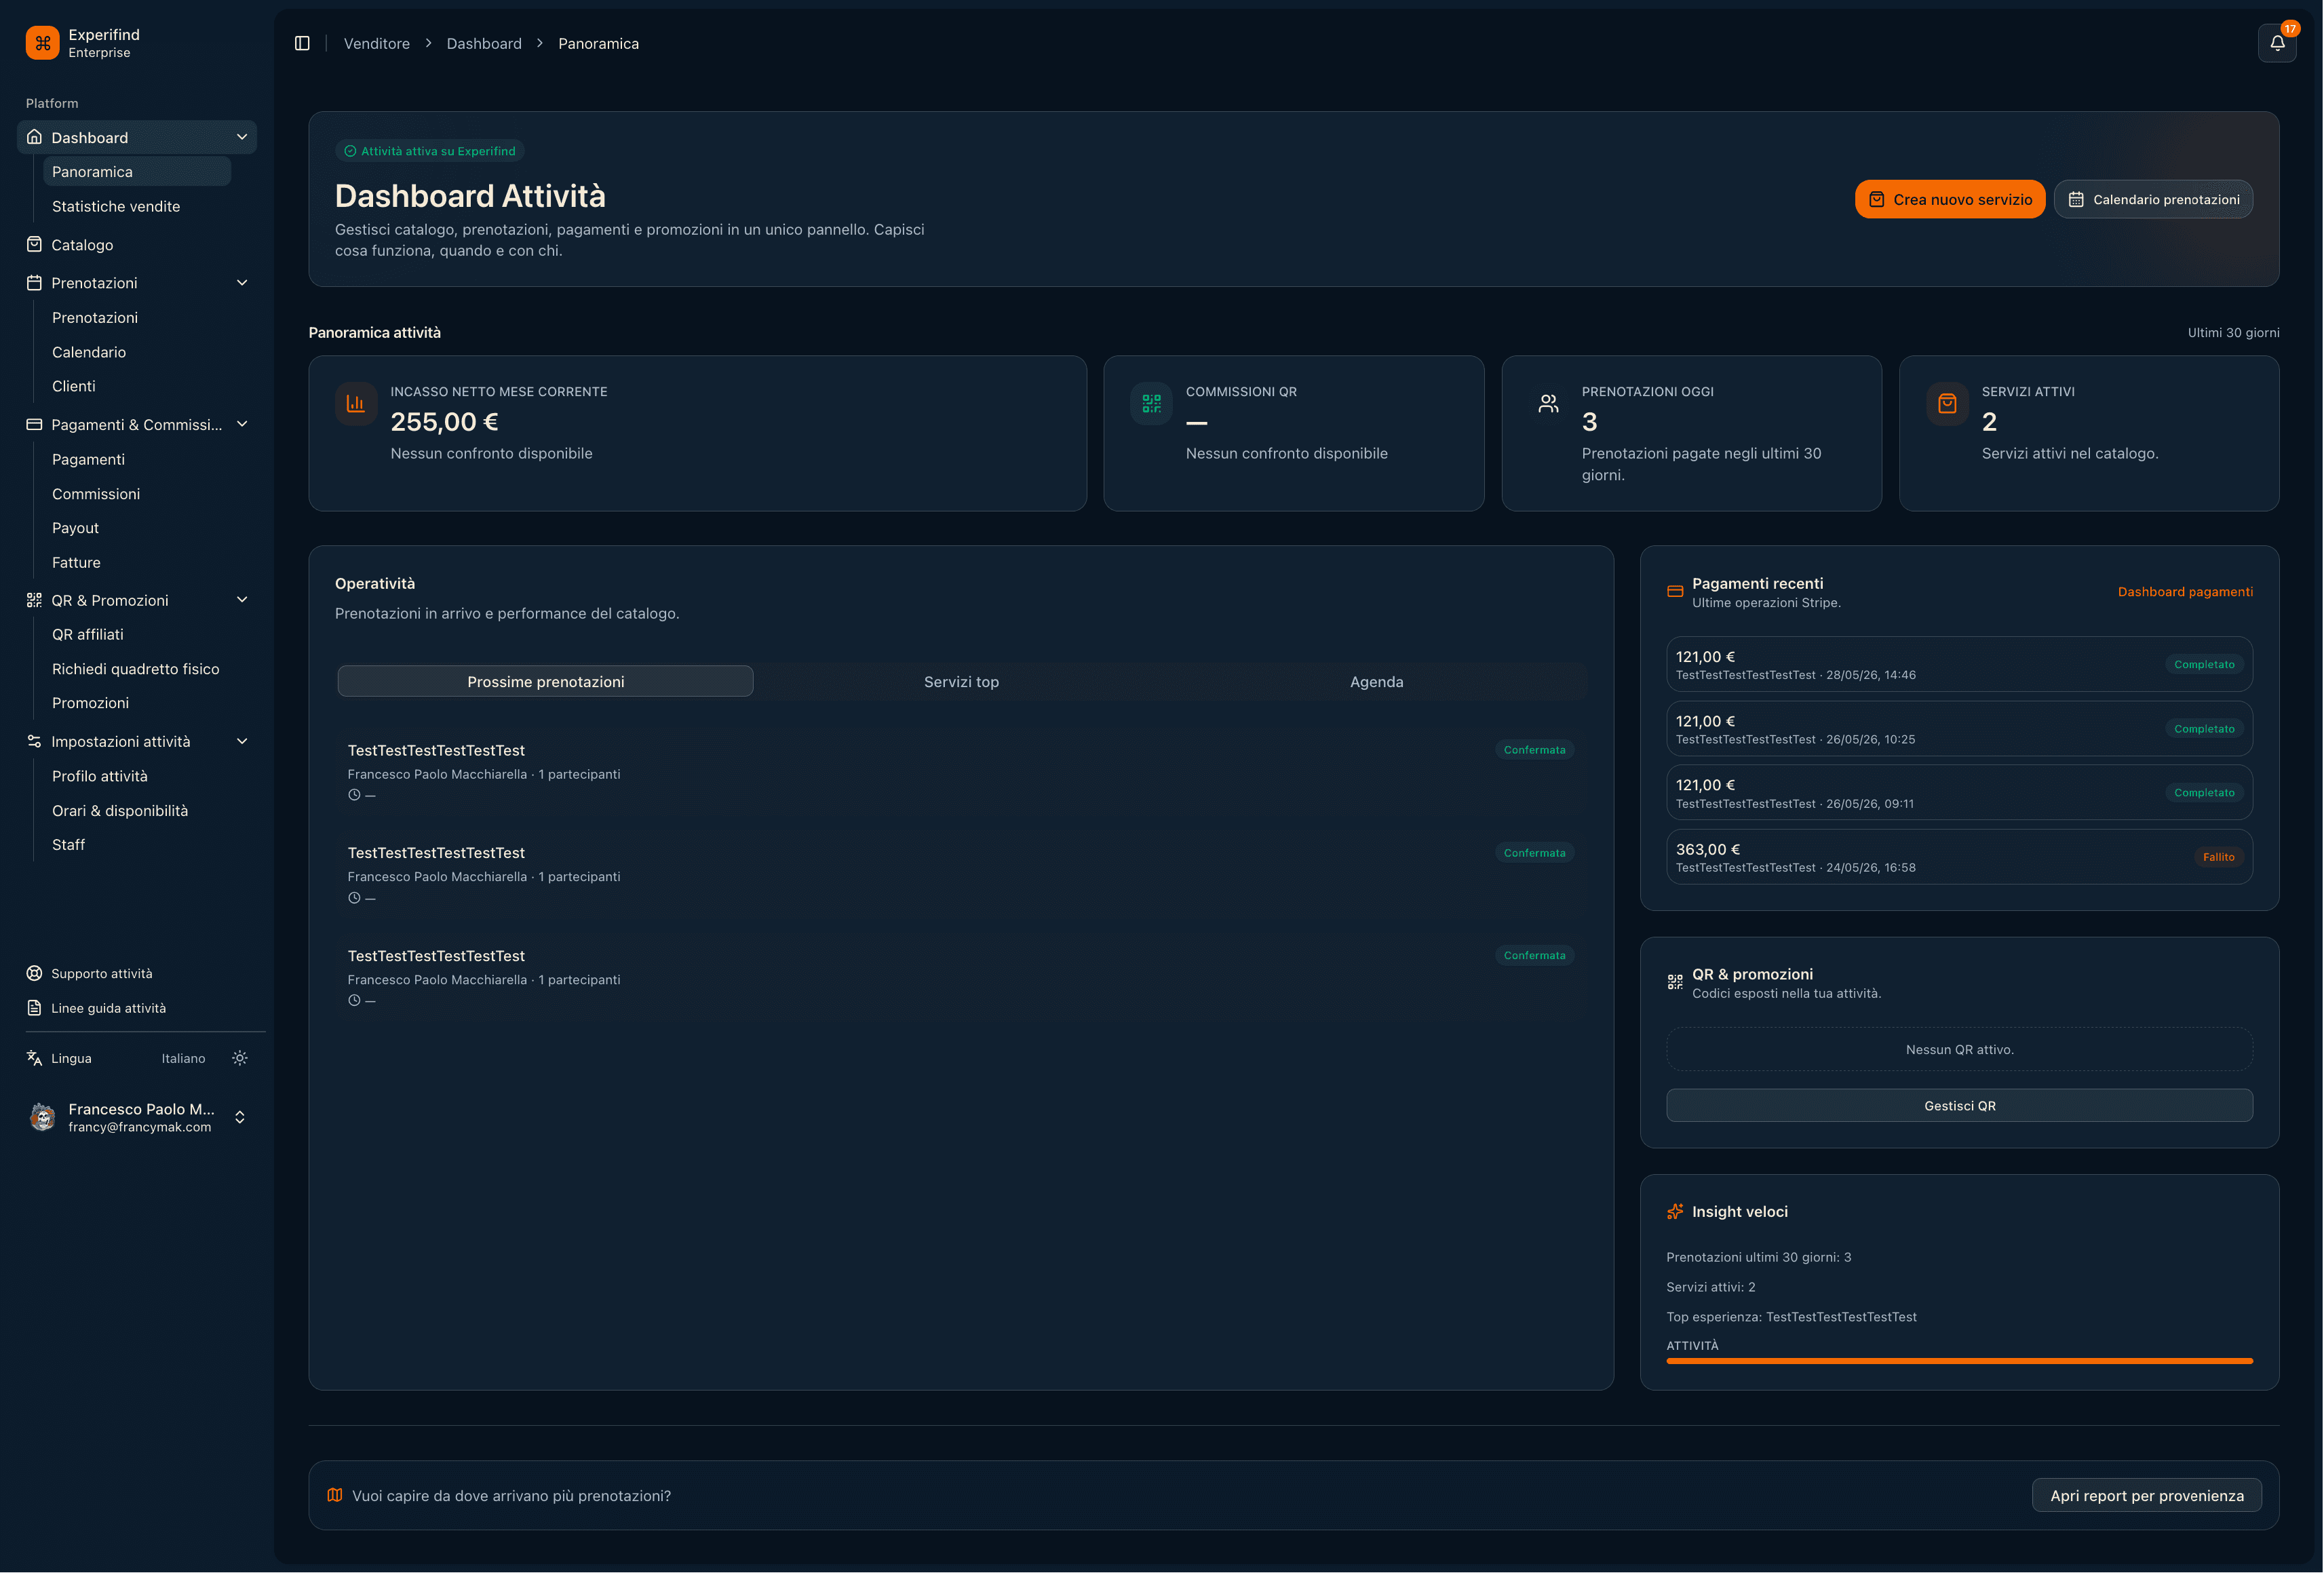This screenshot has width=2324, height=1573.
Task: Open Statistiche vendite in the sidebar
Action: [137, 206]
